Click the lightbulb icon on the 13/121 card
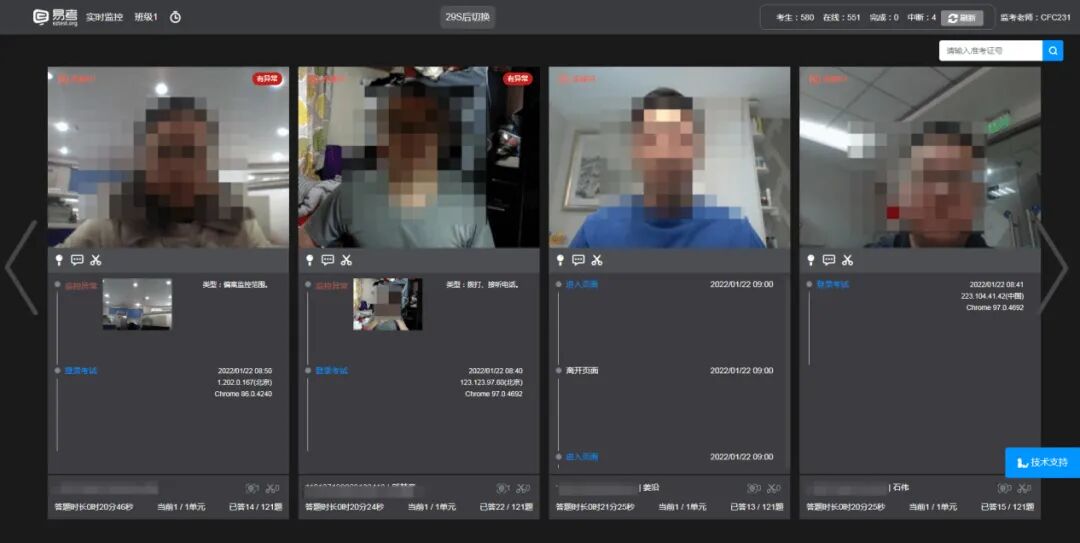This screenshot has height=543, width=1080. click(561, 260)
